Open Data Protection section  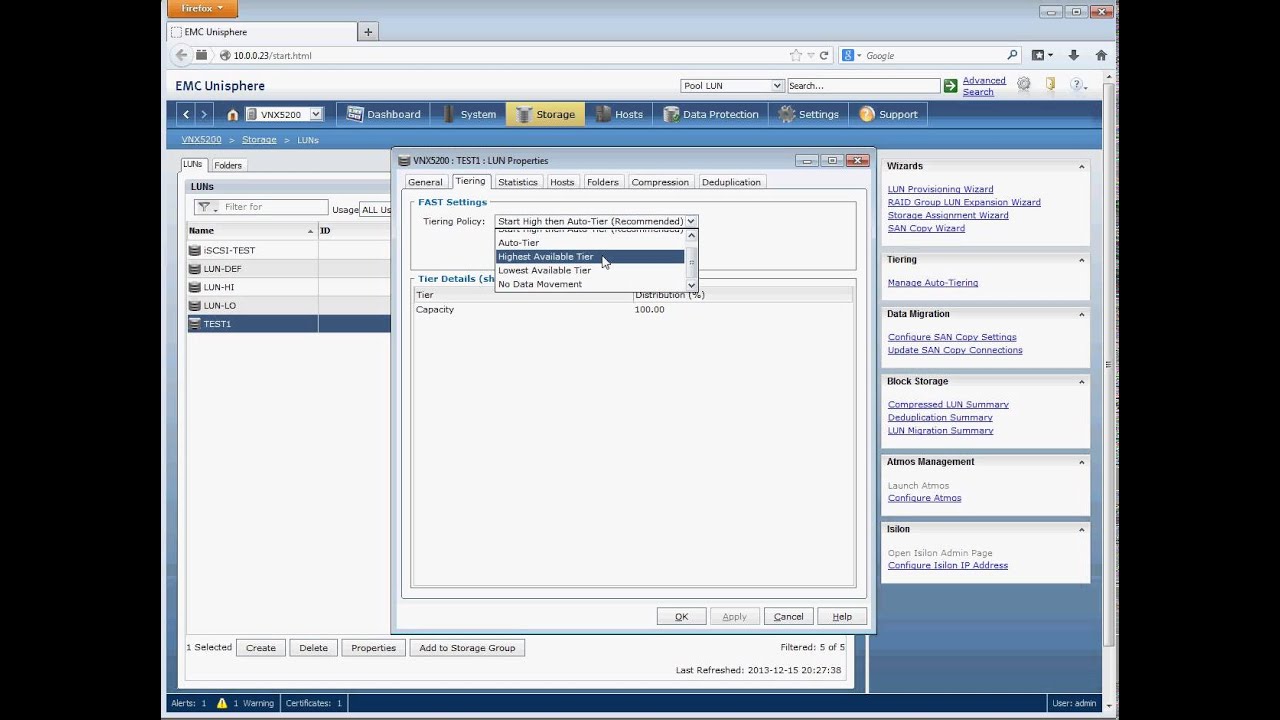click(x=711, y=114)
